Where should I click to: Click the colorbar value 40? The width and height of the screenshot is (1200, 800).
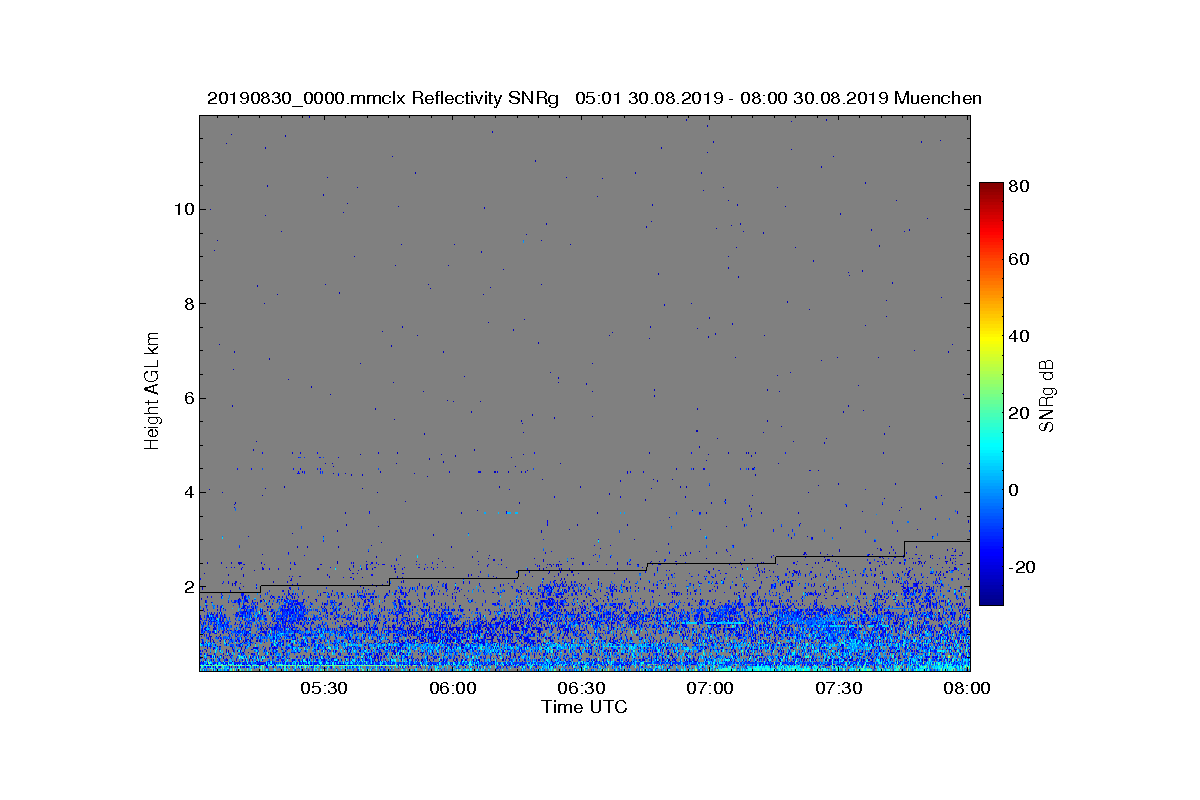1020,336
